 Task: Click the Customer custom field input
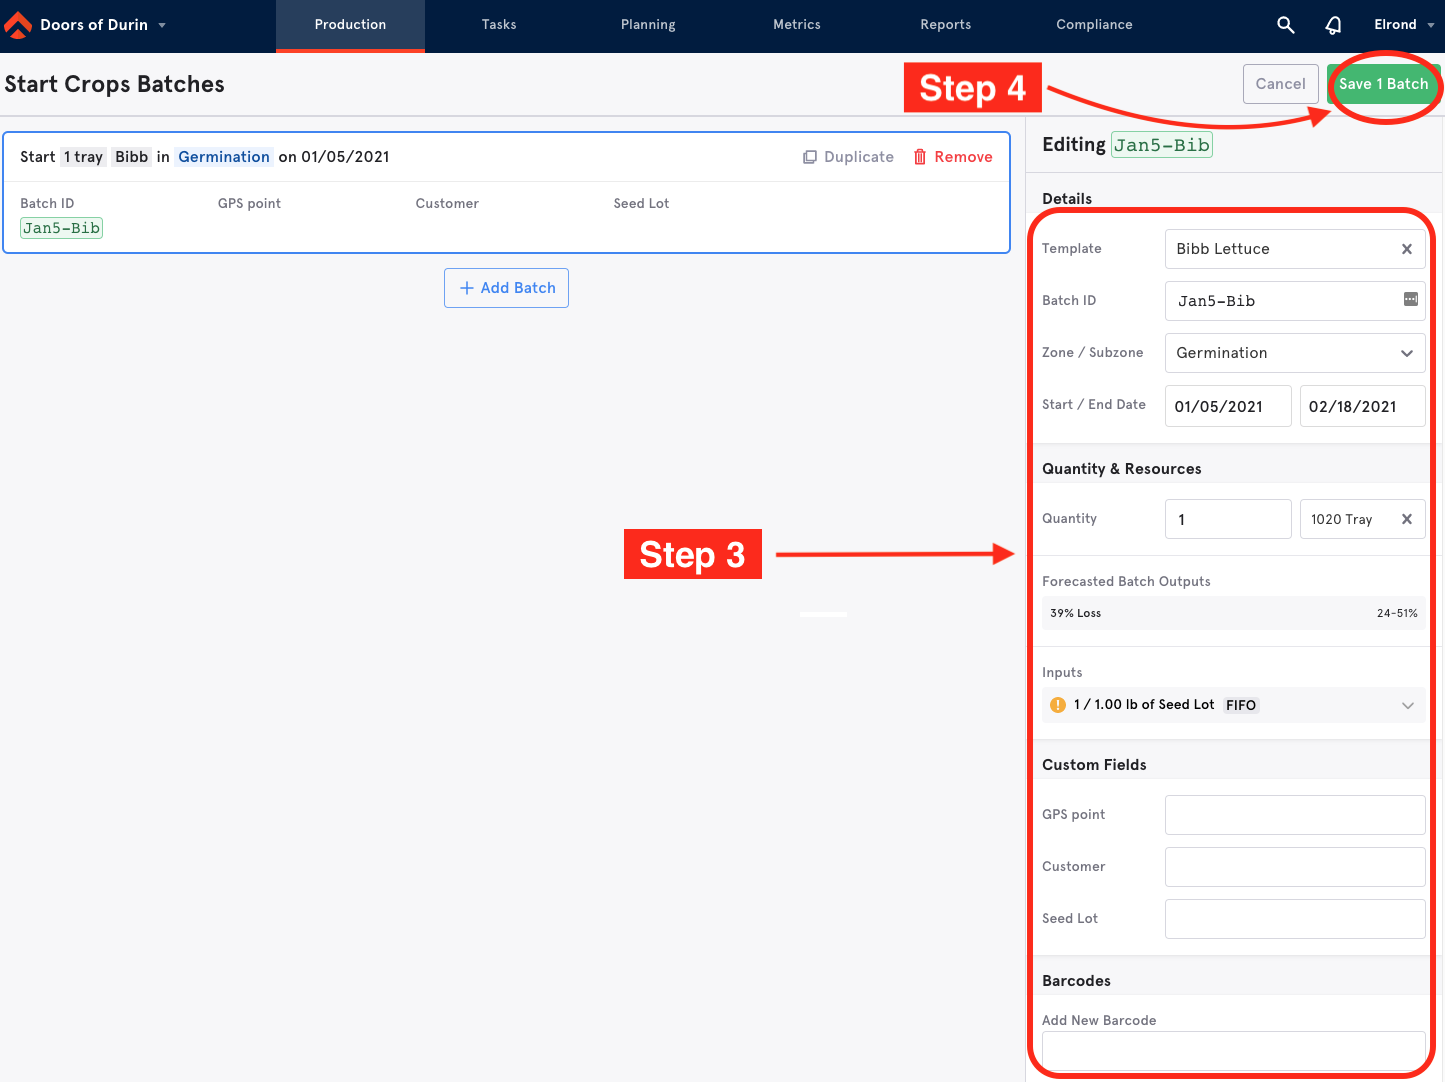(1295, 867)
